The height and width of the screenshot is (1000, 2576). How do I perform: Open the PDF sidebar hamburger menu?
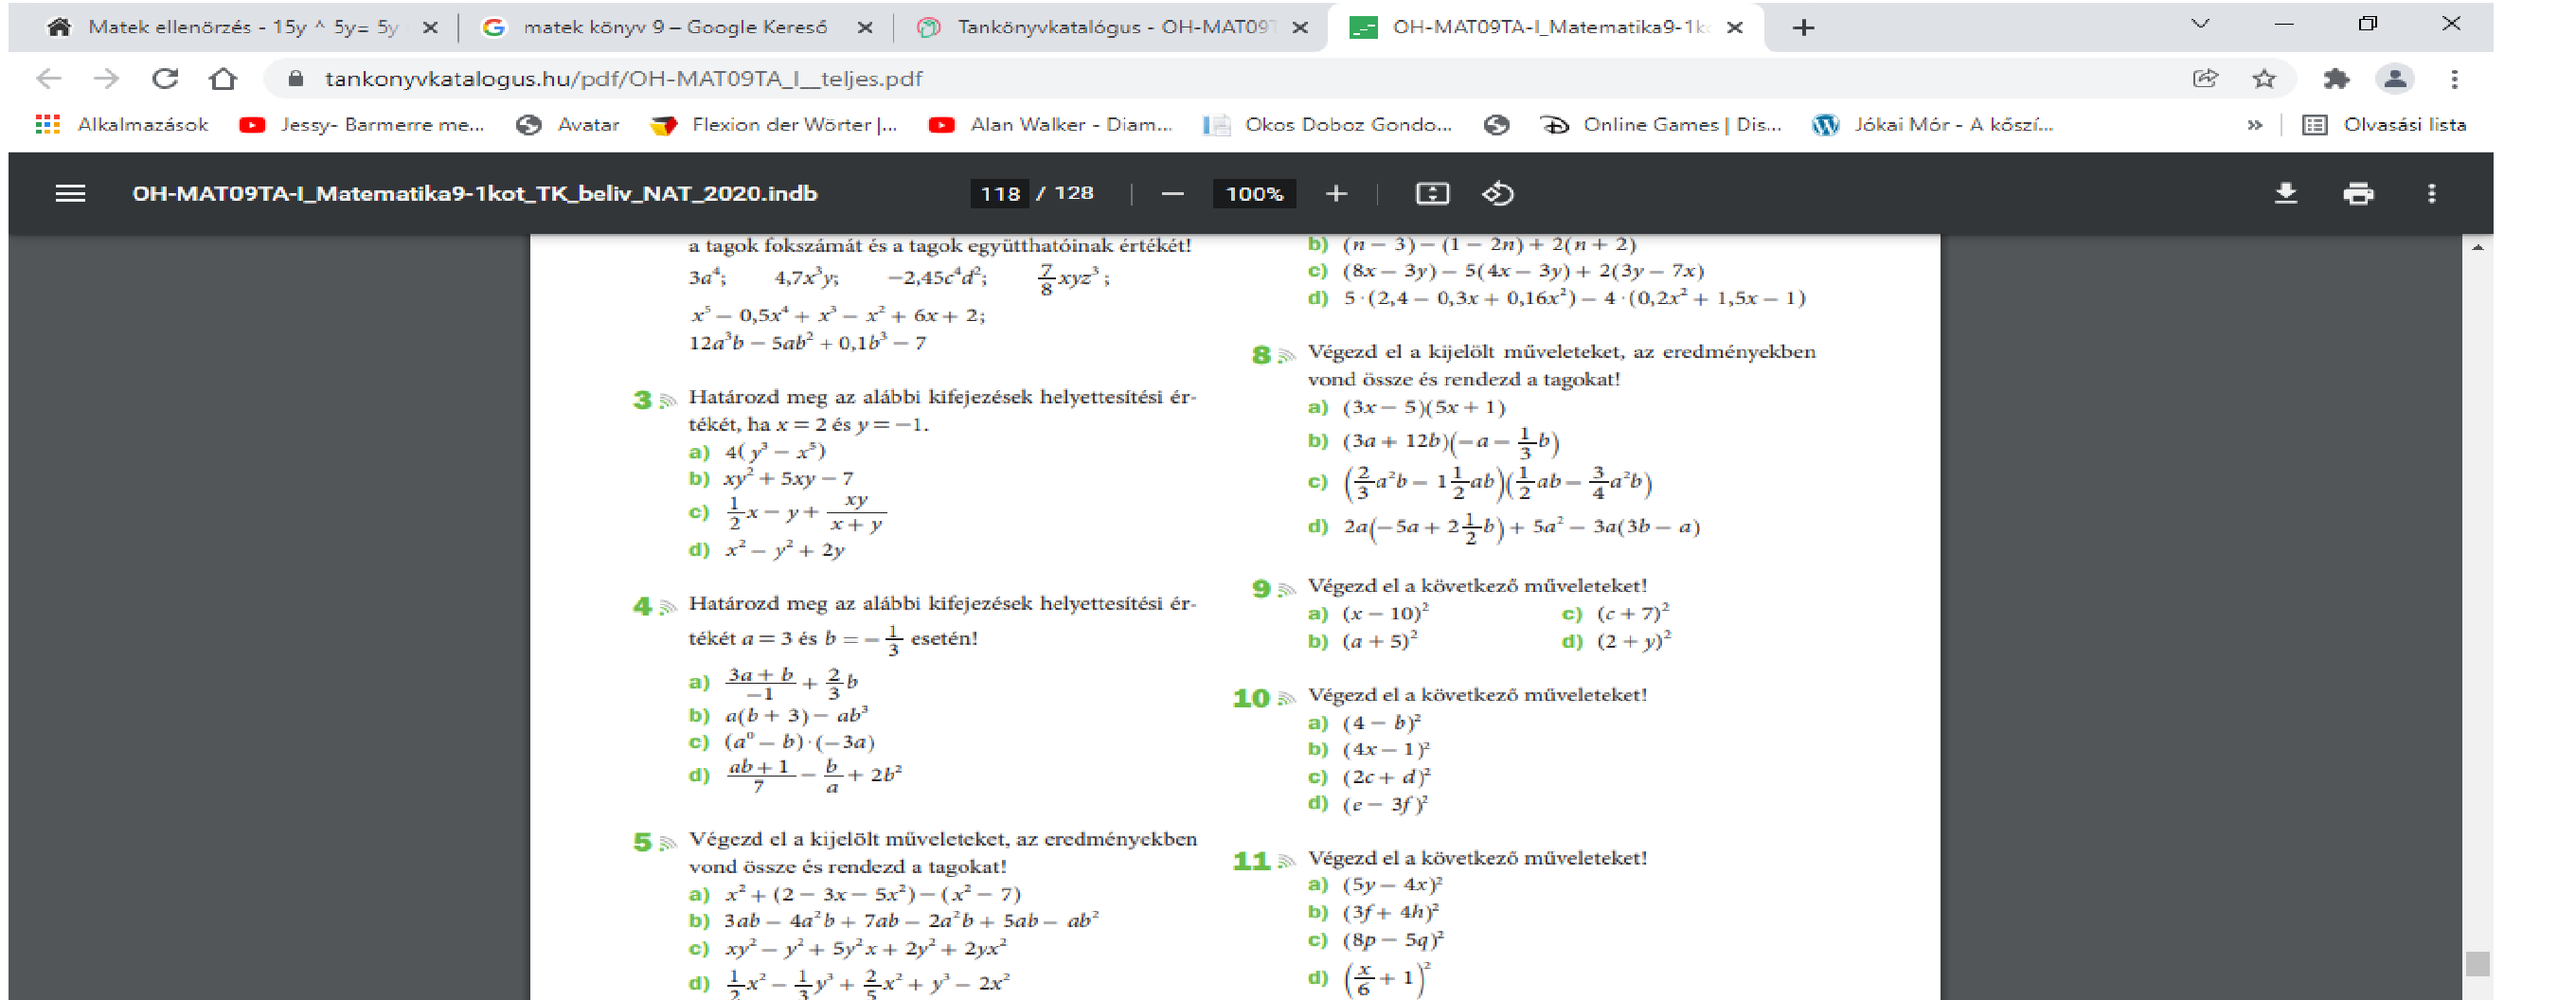coord(70,194)
